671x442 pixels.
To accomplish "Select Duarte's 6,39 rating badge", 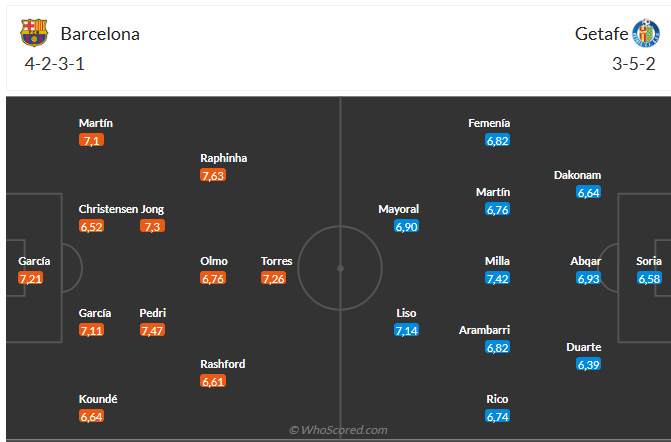I will tap(588, 365).
